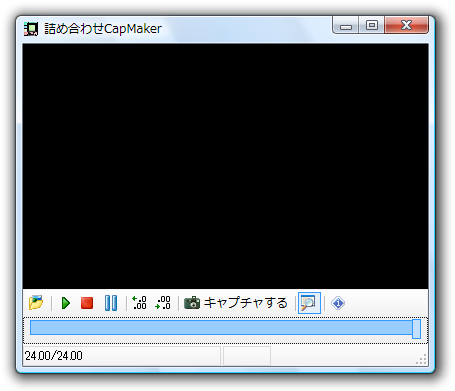Step forward using right decimal arrow icon
This screenshot has height=391, width=455.
pyautogui.click(x=163, y=303)
